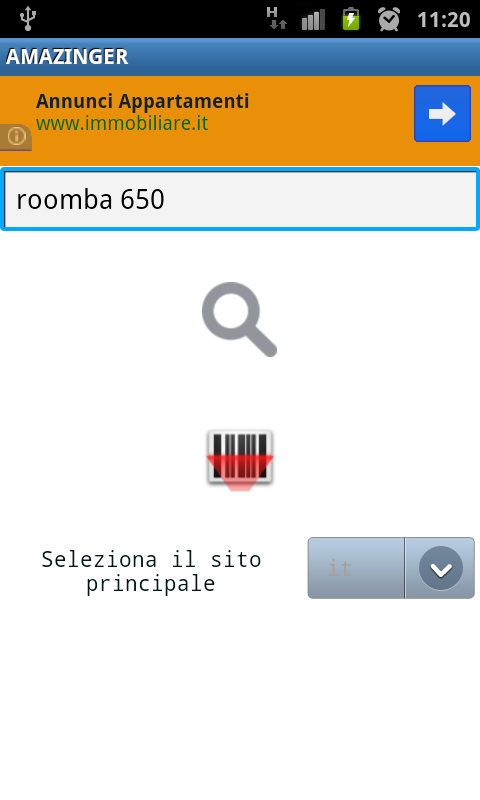Focus the 'roomba 650' search field
The image size is (480, 800).
240,199
